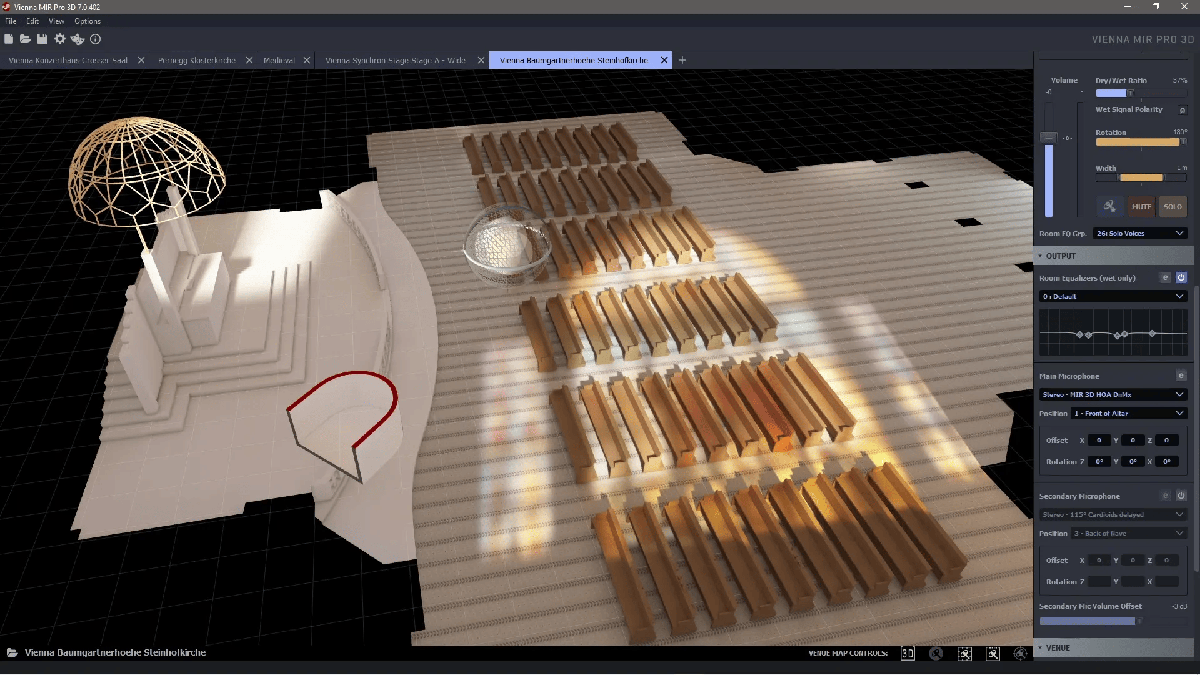Toggle the 3D venue map view icon
1200x675 pixels.
click(908, 653)
